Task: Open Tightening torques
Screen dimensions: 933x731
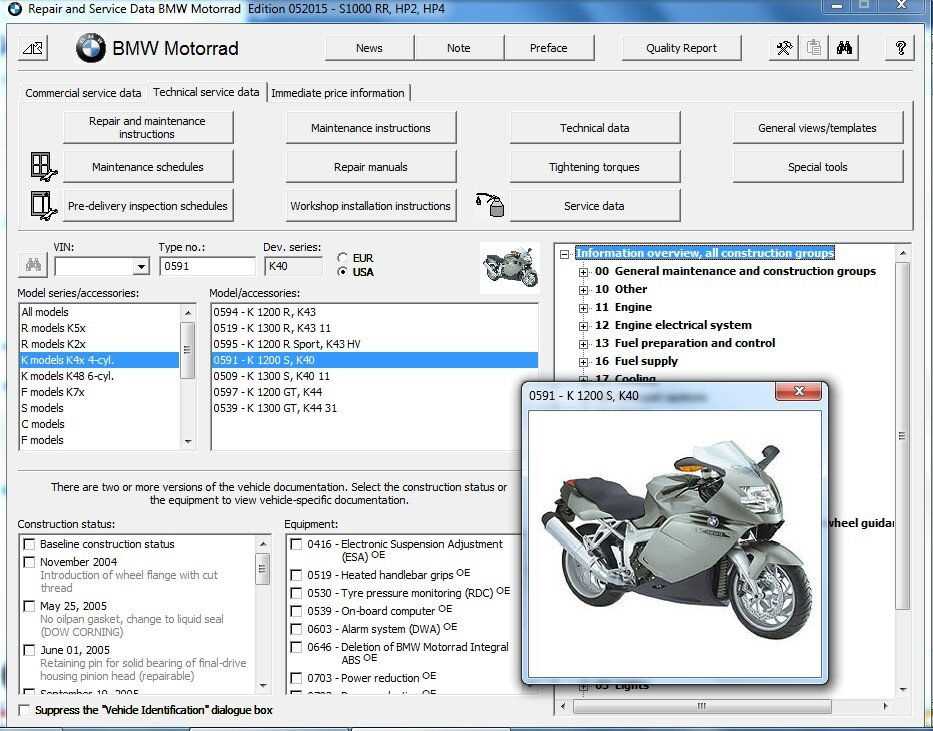Action: tap(594, 167)
